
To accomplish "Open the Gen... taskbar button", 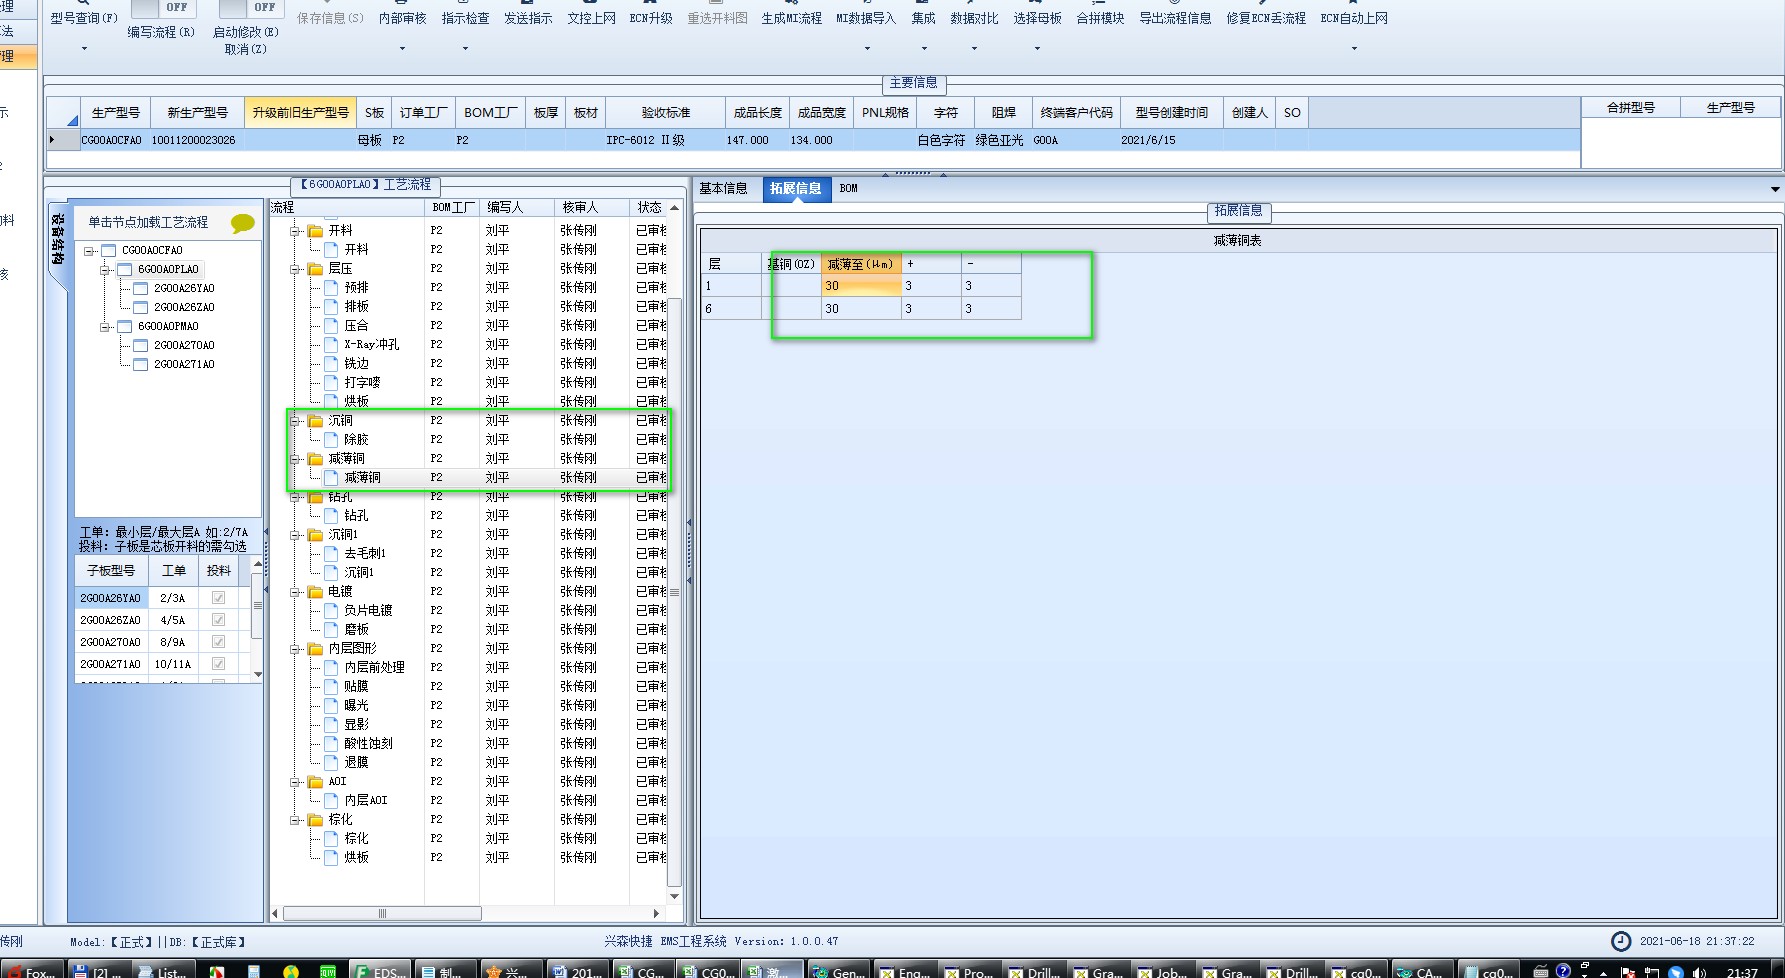I will pyautogui.click(x=838, y=971).
